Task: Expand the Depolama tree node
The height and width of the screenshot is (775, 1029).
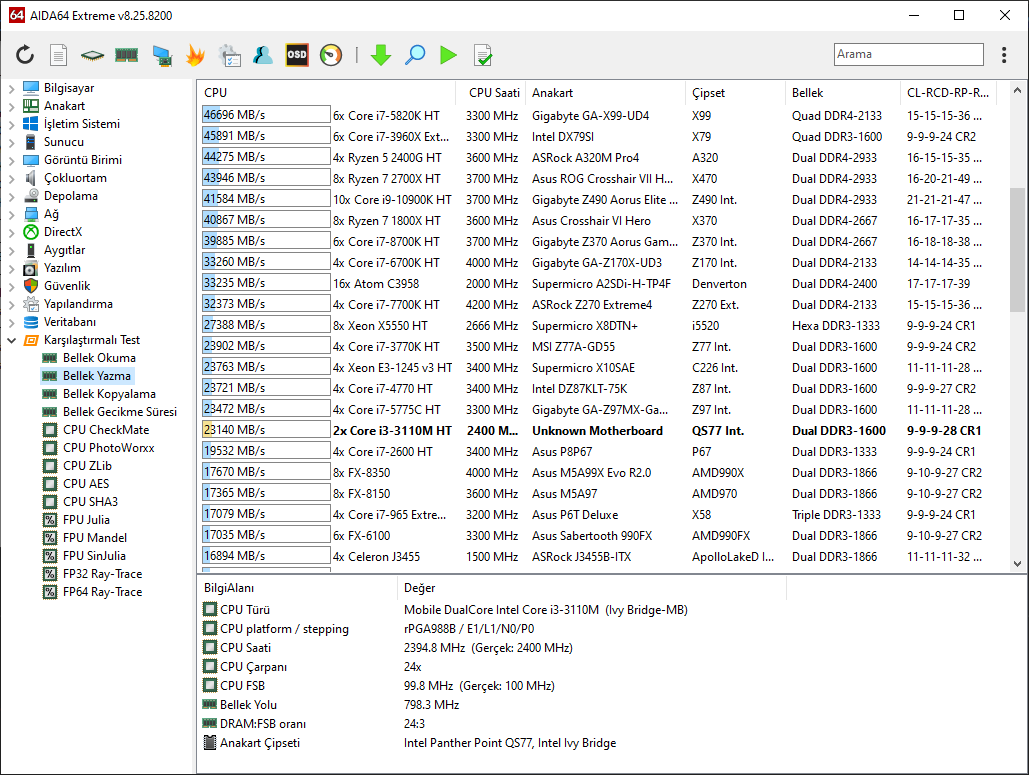Action: coord(11,196)
